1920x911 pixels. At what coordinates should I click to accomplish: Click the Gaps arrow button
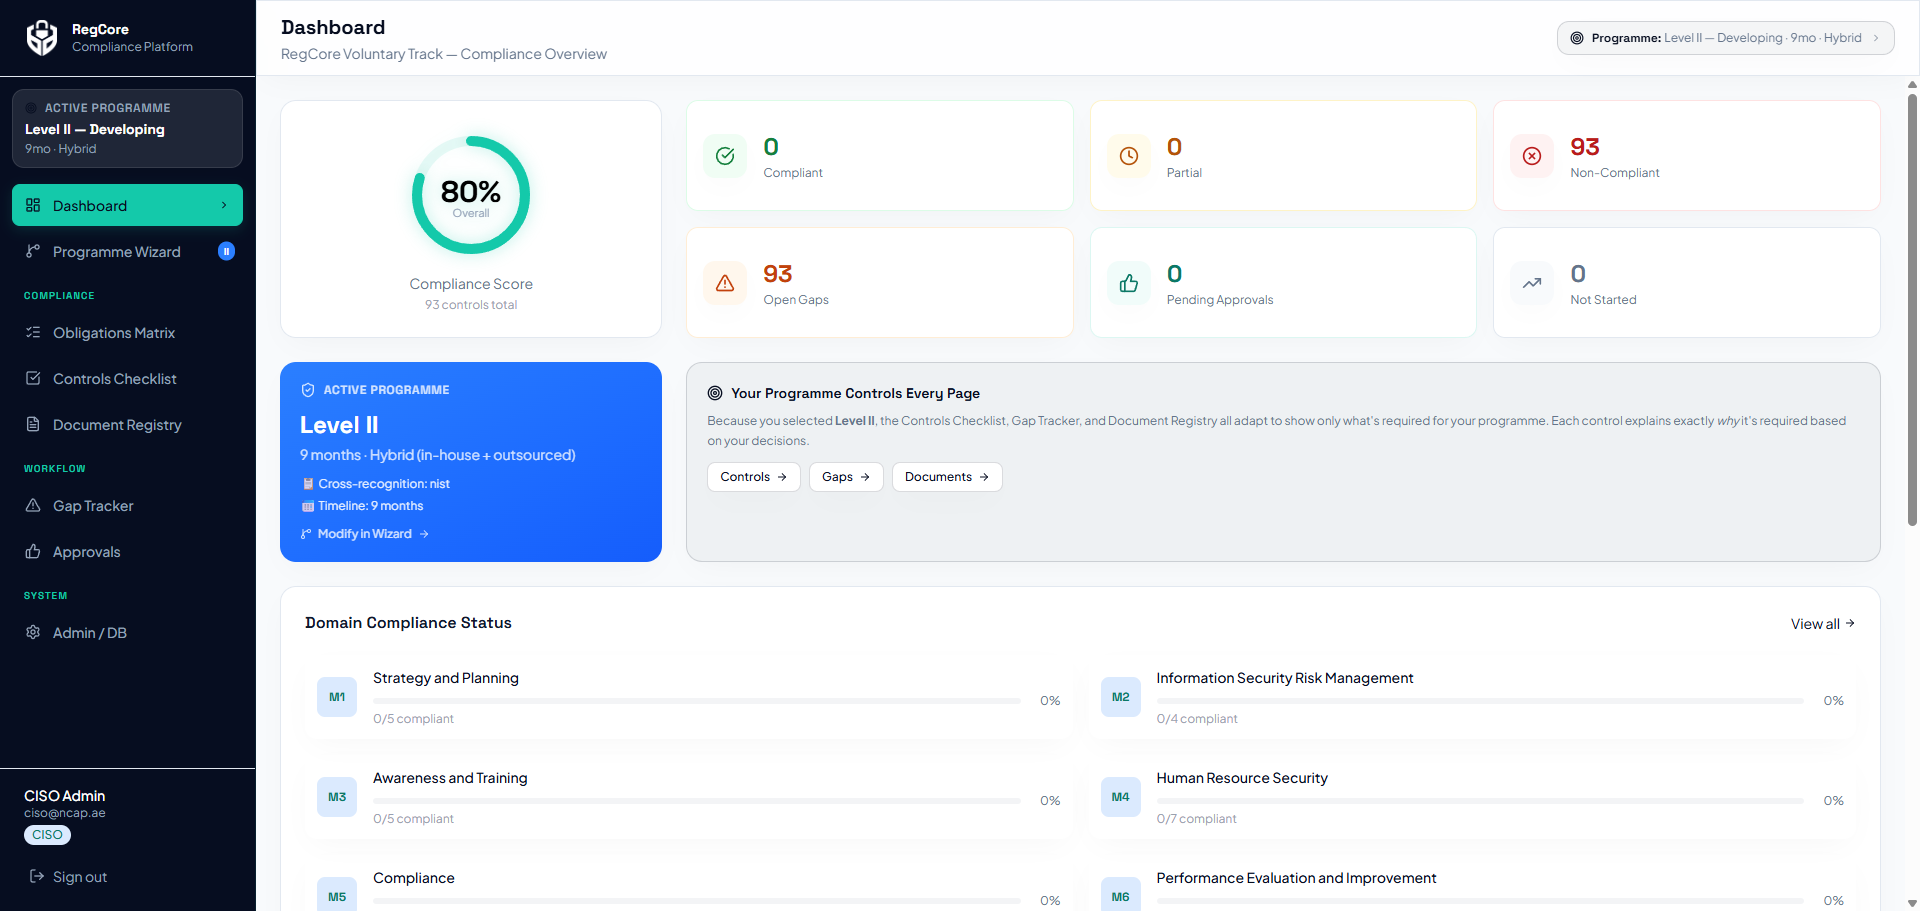(x=846, y=477)
